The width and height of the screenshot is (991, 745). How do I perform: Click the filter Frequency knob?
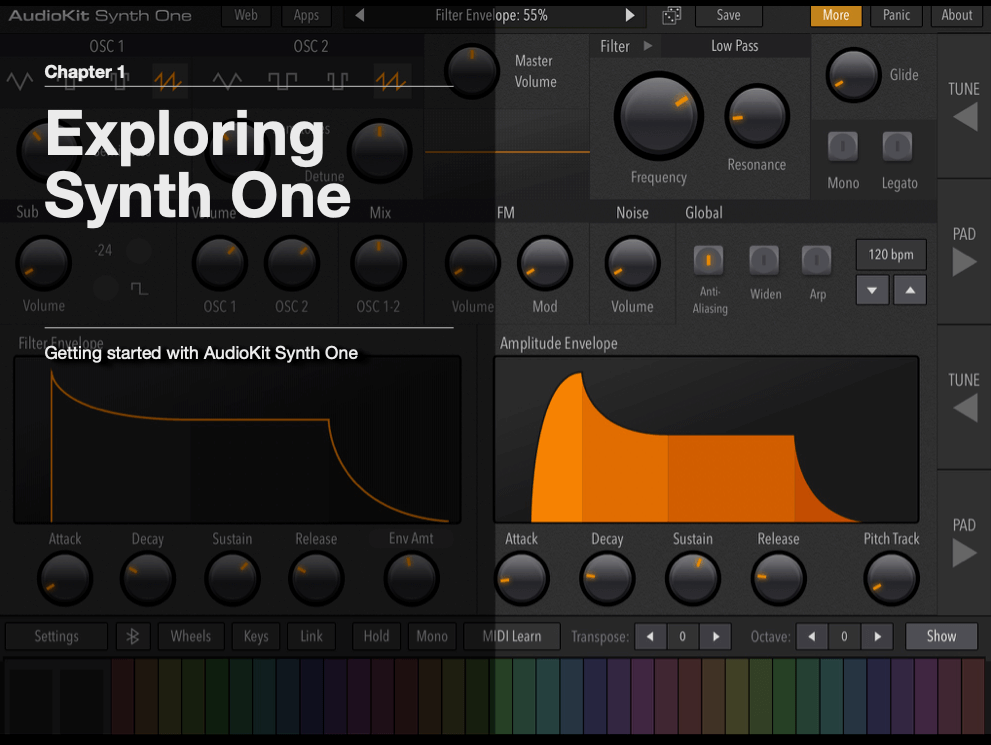[x=659, y=116]
